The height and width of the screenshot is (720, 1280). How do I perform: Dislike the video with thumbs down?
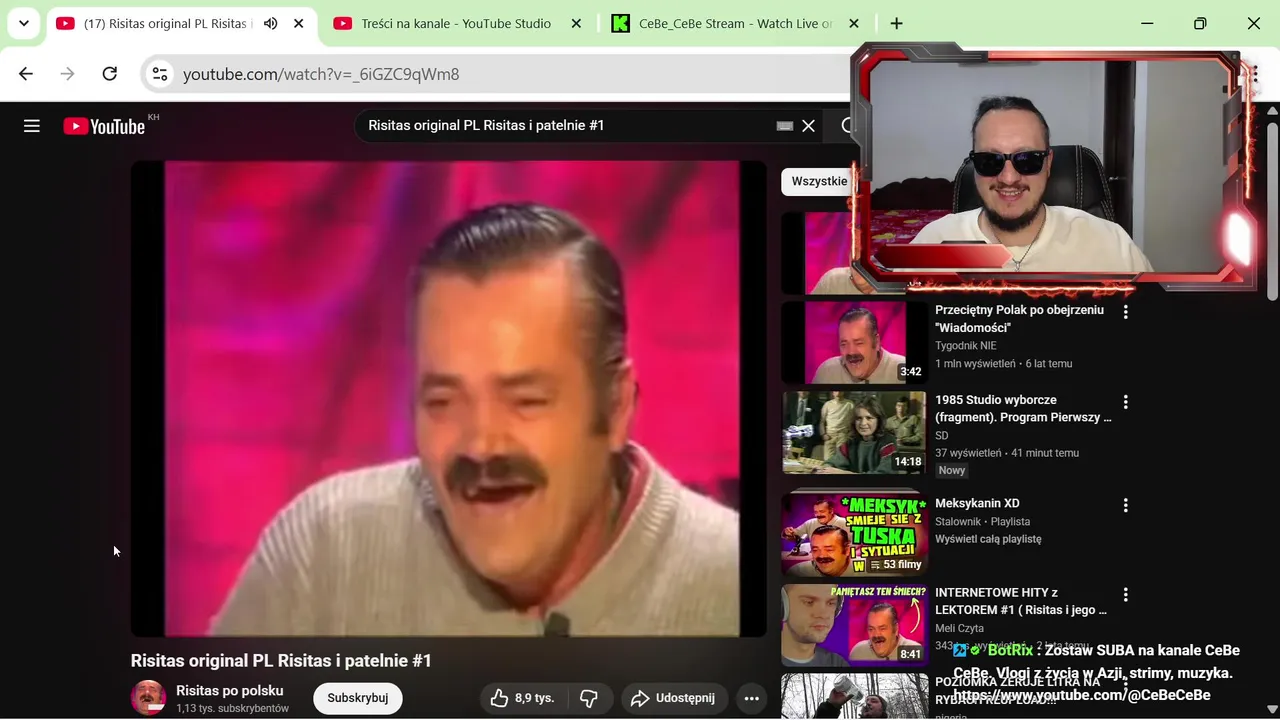point(589,698)
